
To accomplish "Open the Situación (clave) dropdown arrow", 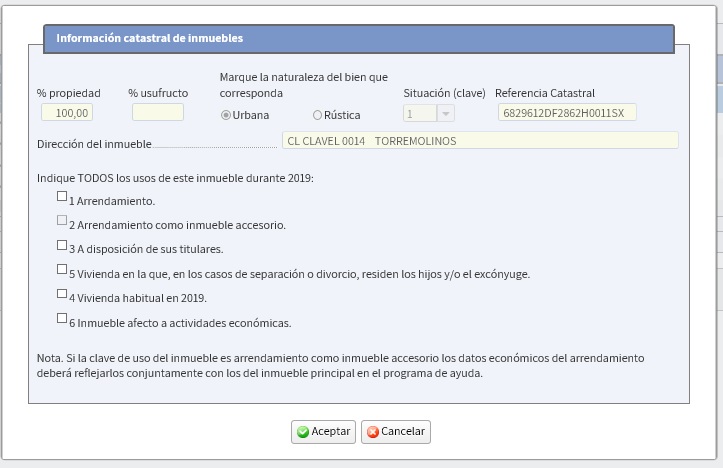I will click(445, 114).
